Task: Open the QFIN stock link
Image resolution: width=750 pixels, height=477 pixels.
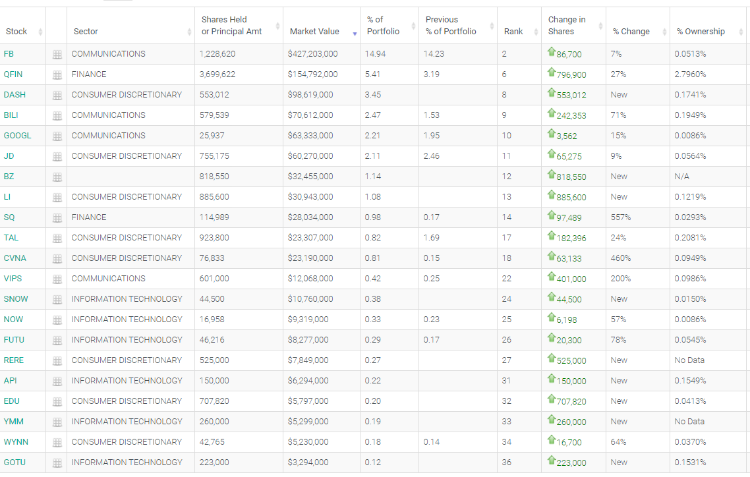Action: click(13, 74)
